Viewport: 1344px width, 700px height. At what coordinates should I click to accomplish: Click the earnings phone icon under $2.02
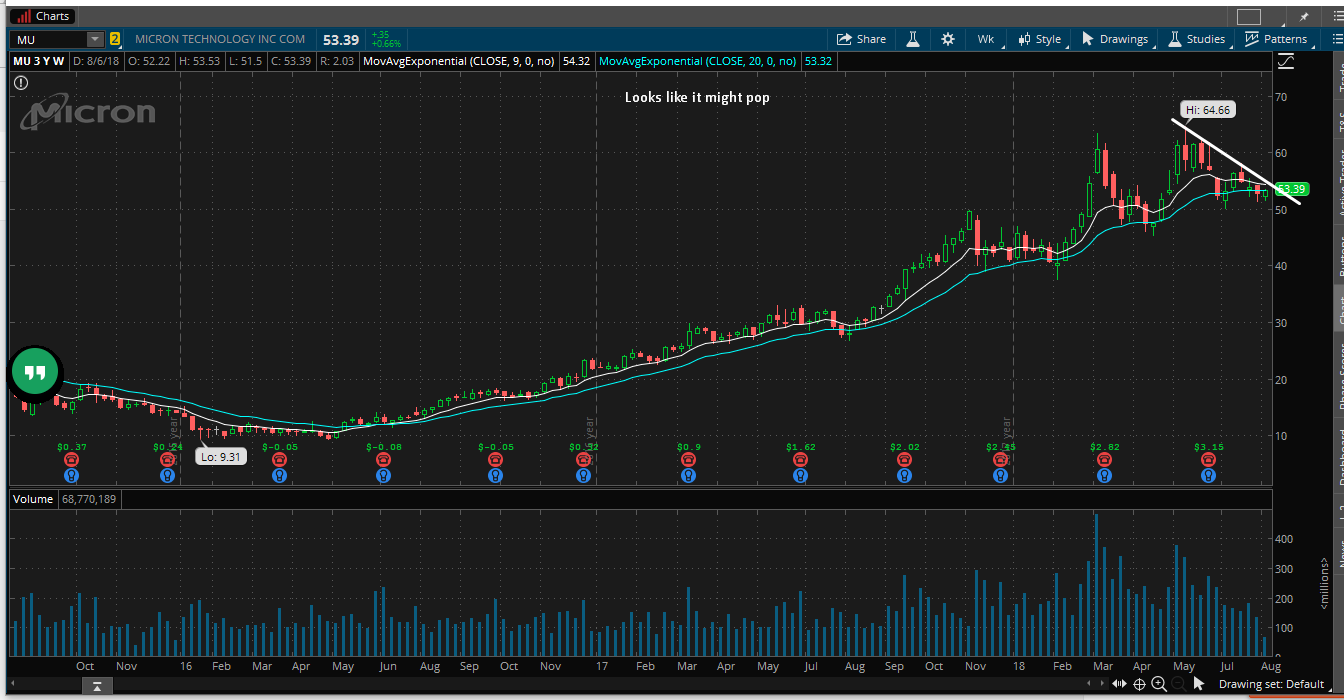tap(904, 459)
